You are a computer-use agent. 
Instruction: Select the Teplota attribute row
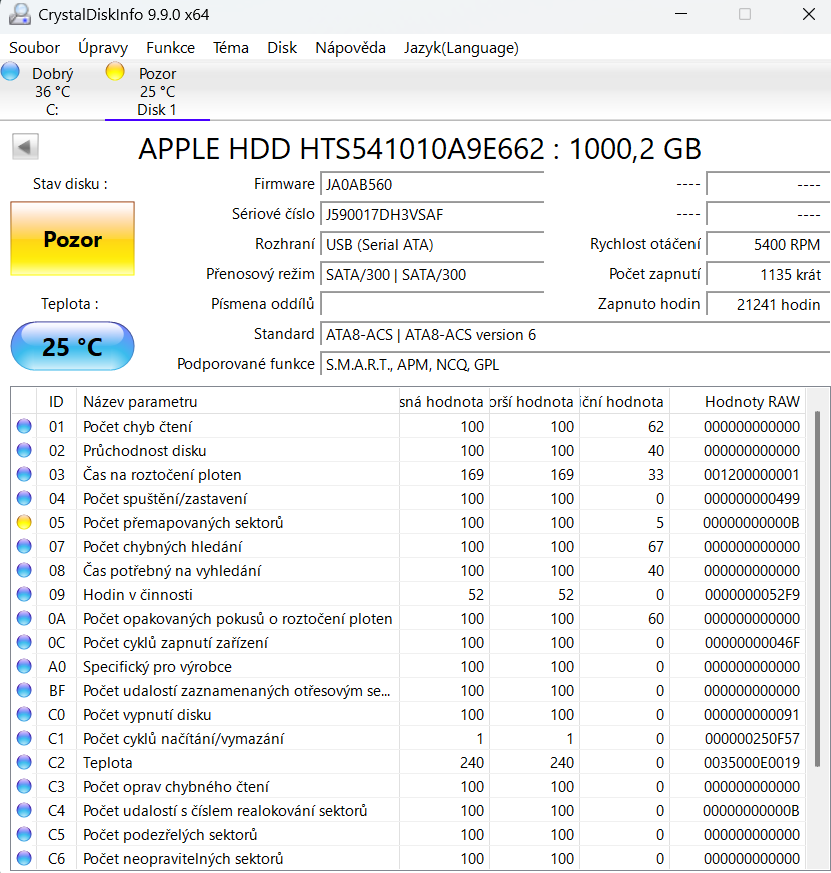coord(408,762)
